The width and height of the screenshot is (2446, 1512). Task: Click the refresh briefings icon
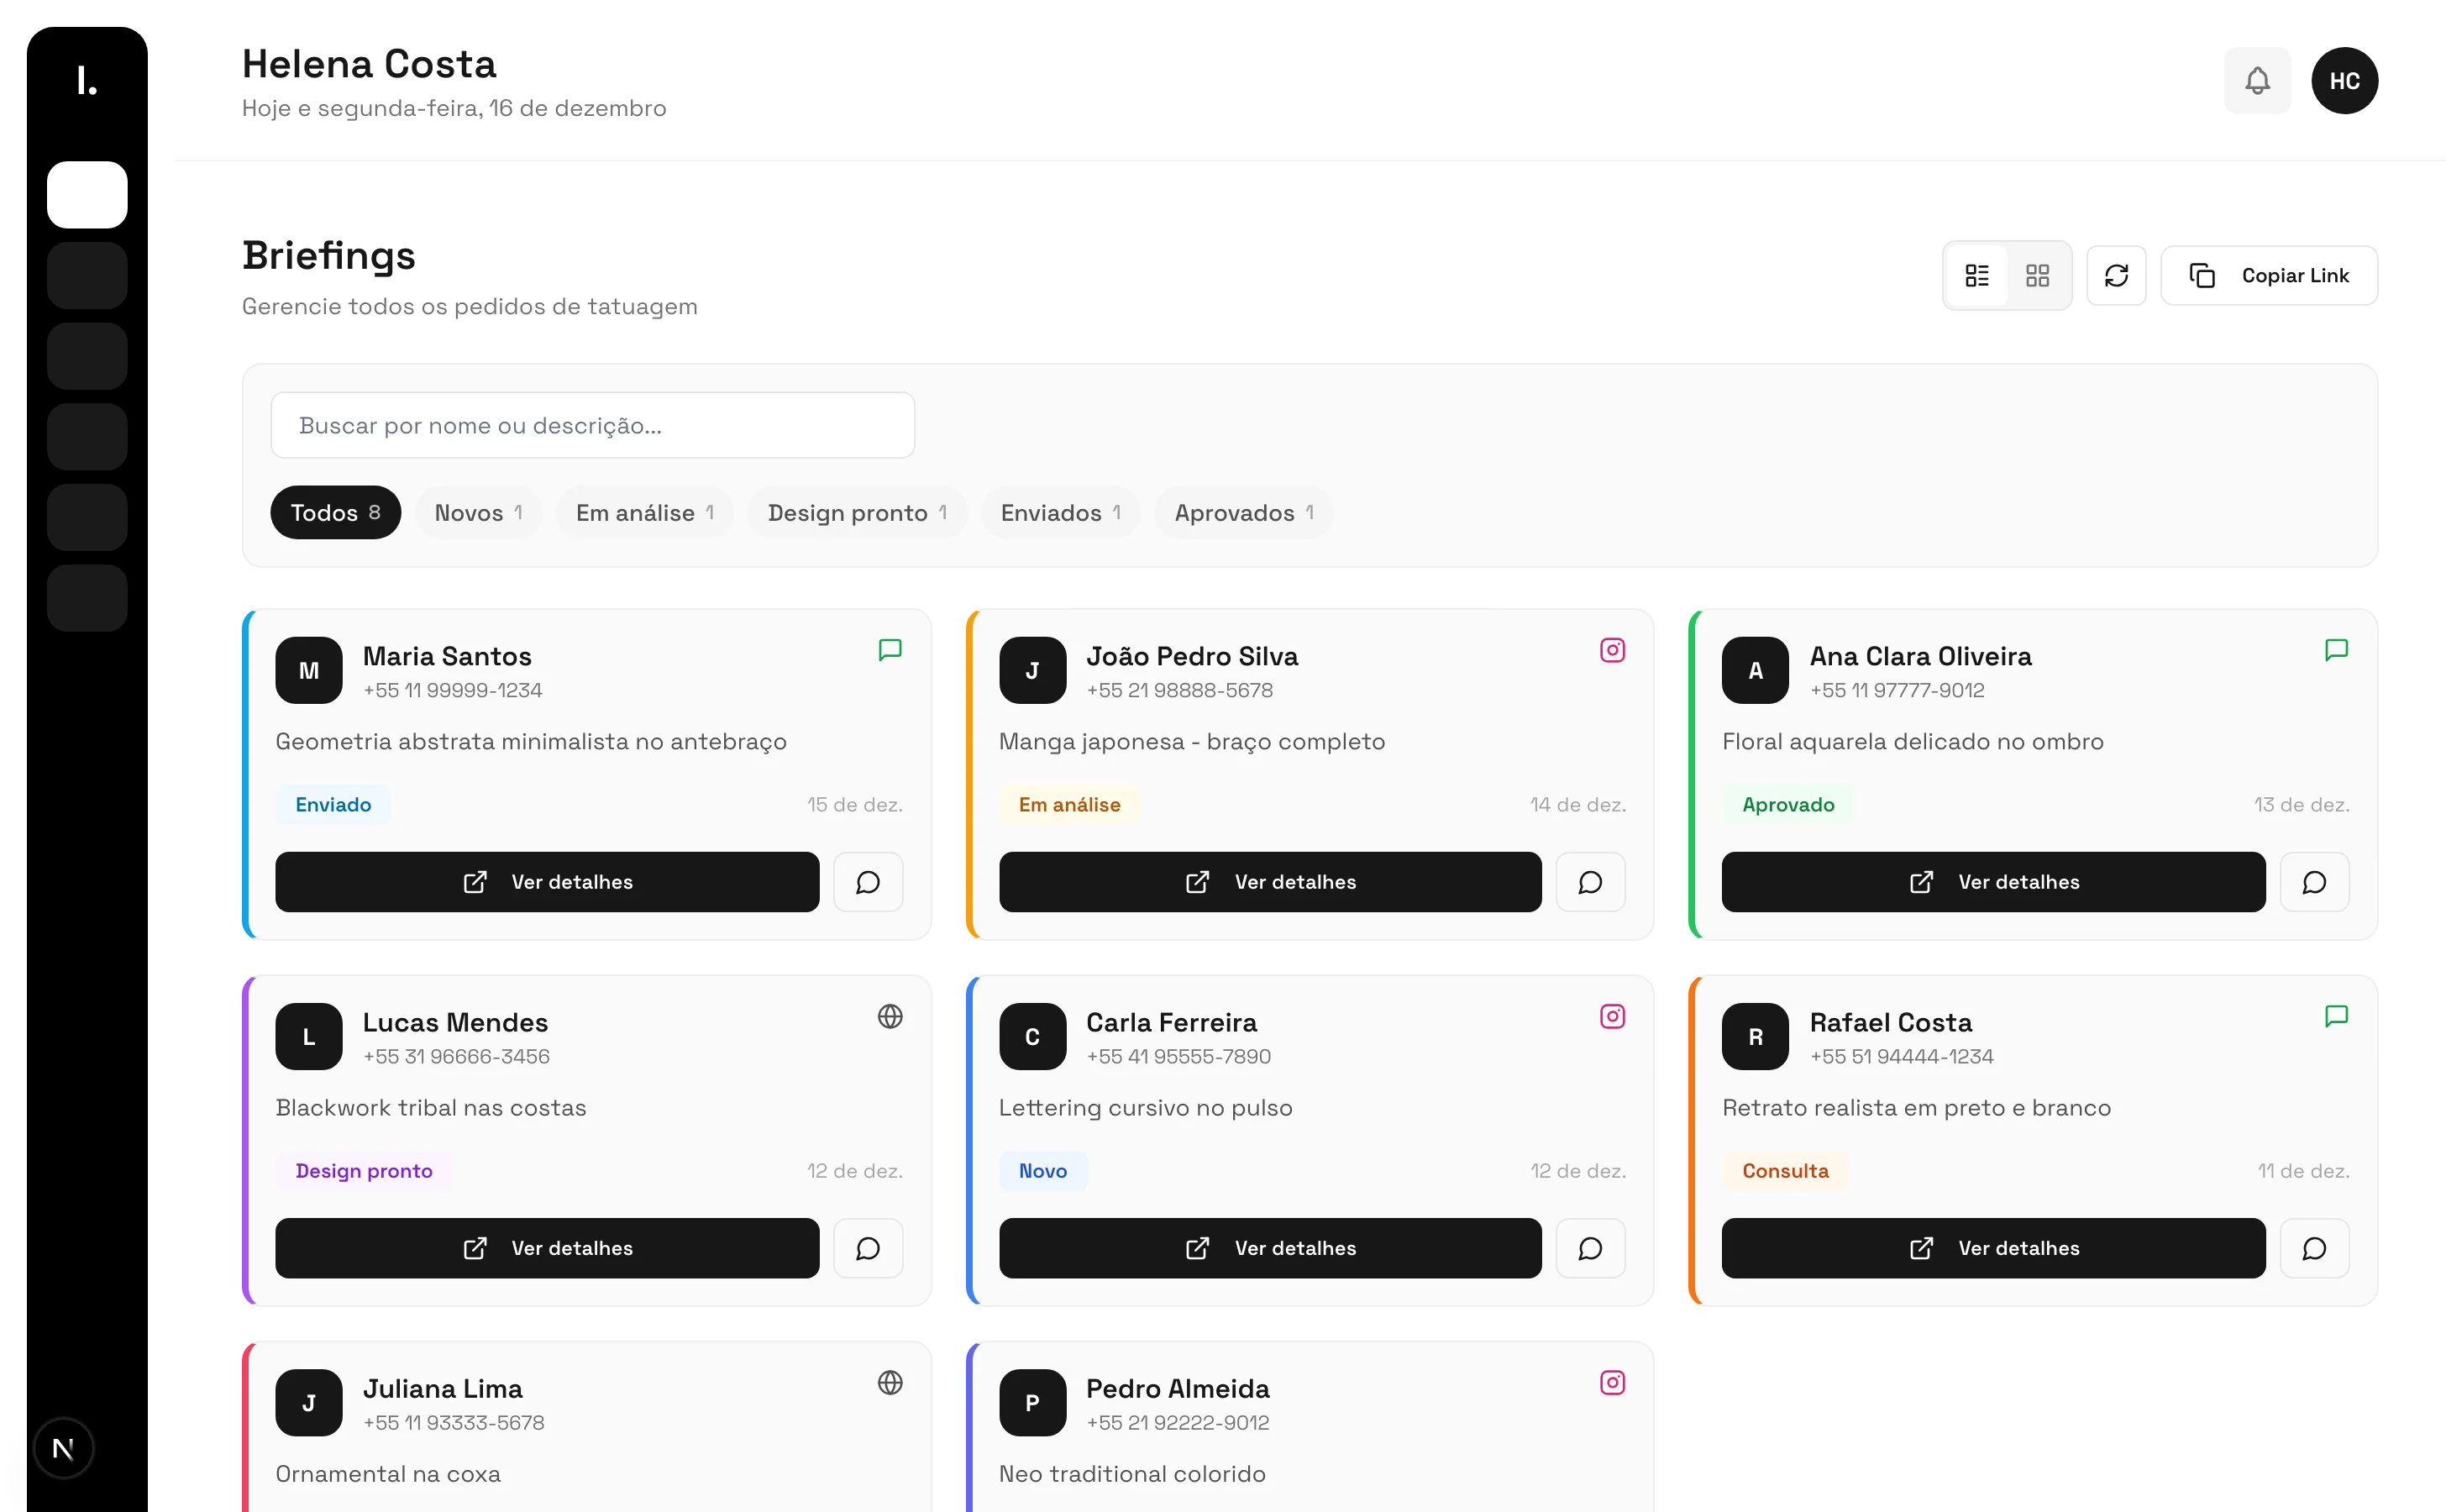(x=2115, y=275)
